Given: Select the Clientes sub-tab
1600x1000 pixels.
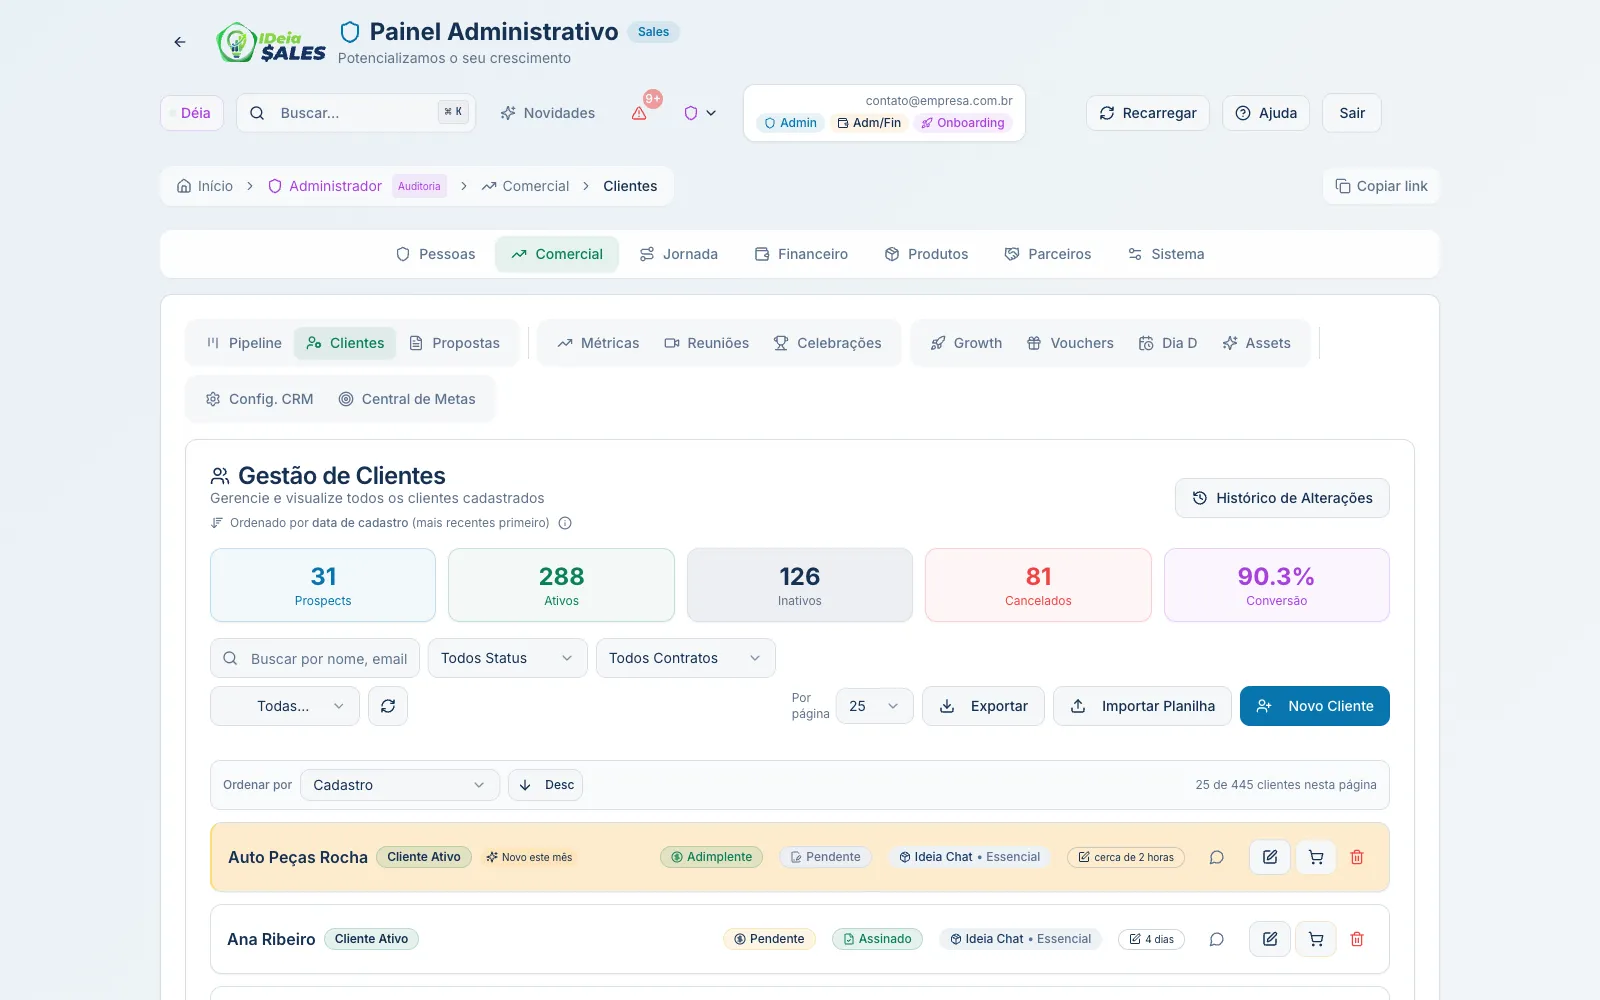Looking at the screenshot, I should [x=345, y=343].
